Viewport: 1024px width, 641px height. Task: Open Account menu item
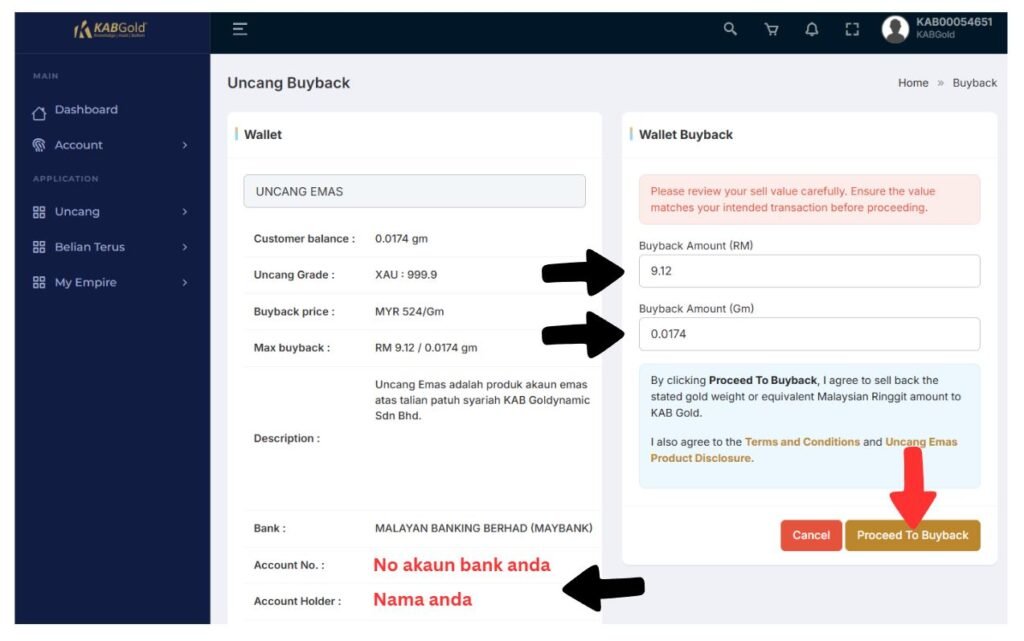pyautogui.click(x=78, y=145)
